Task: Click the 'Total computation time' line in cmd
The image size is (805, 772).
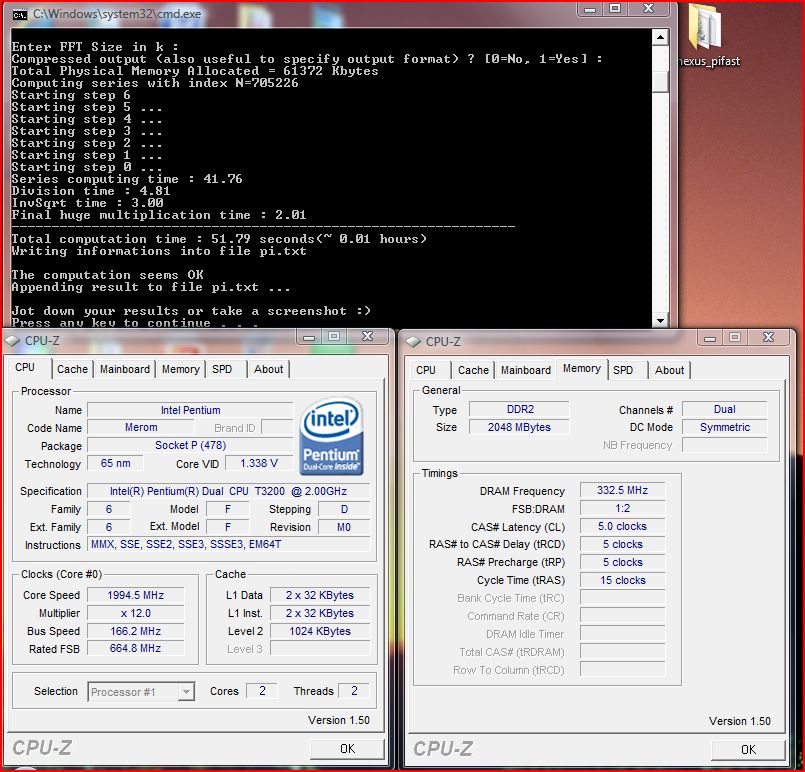Action: tap(219, 239)
